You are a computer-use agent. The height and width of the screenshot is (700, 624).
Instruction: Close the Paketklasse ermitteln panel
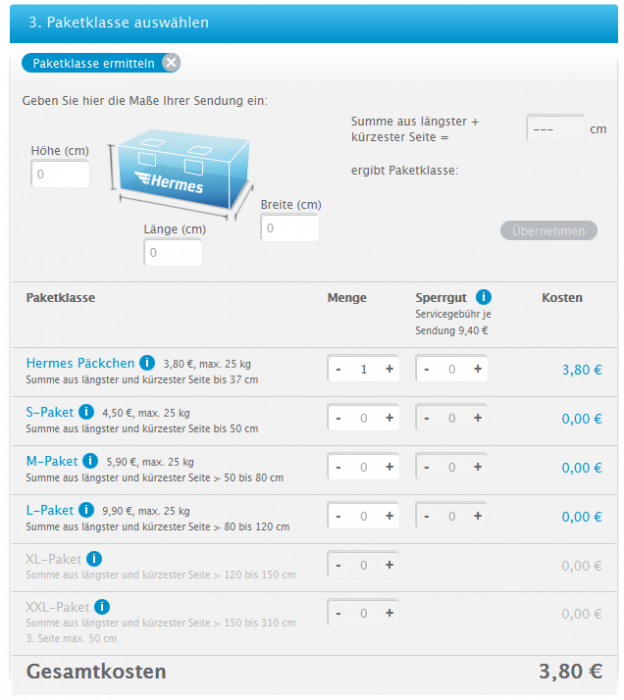coord(171,63)
